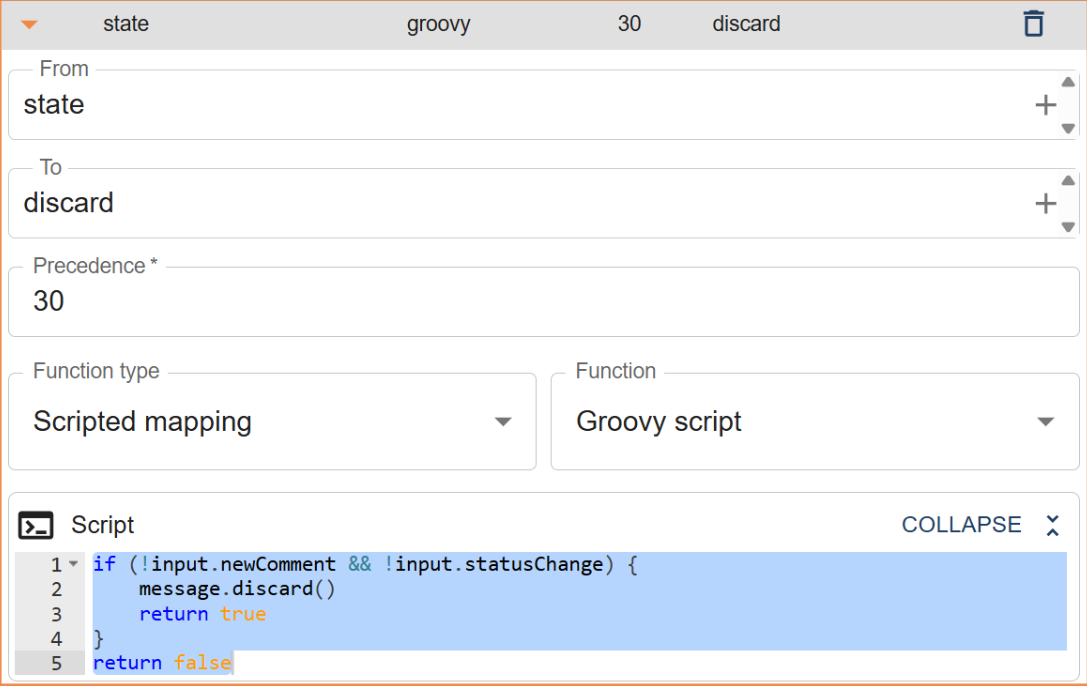
Task: Delete this mapping using the trash icon
Action: tap(1034, 22)
